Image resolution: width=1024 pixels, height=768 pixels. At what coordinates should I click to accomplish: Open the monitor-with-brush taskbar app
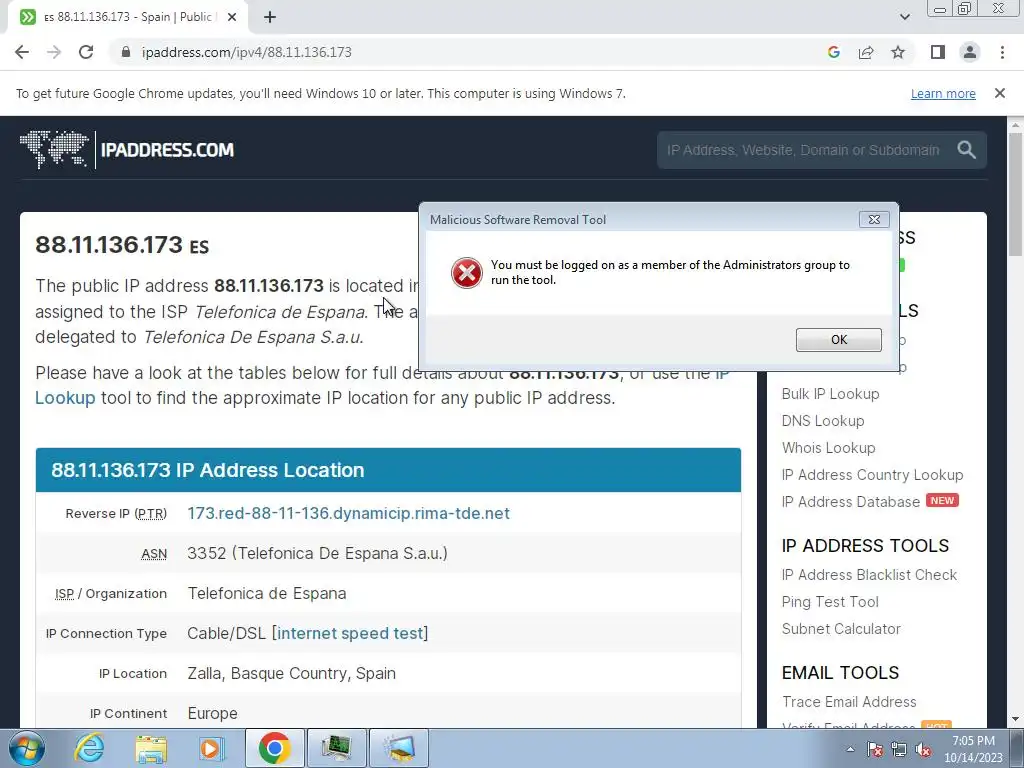pyautogui.click(x=399, y=748)
